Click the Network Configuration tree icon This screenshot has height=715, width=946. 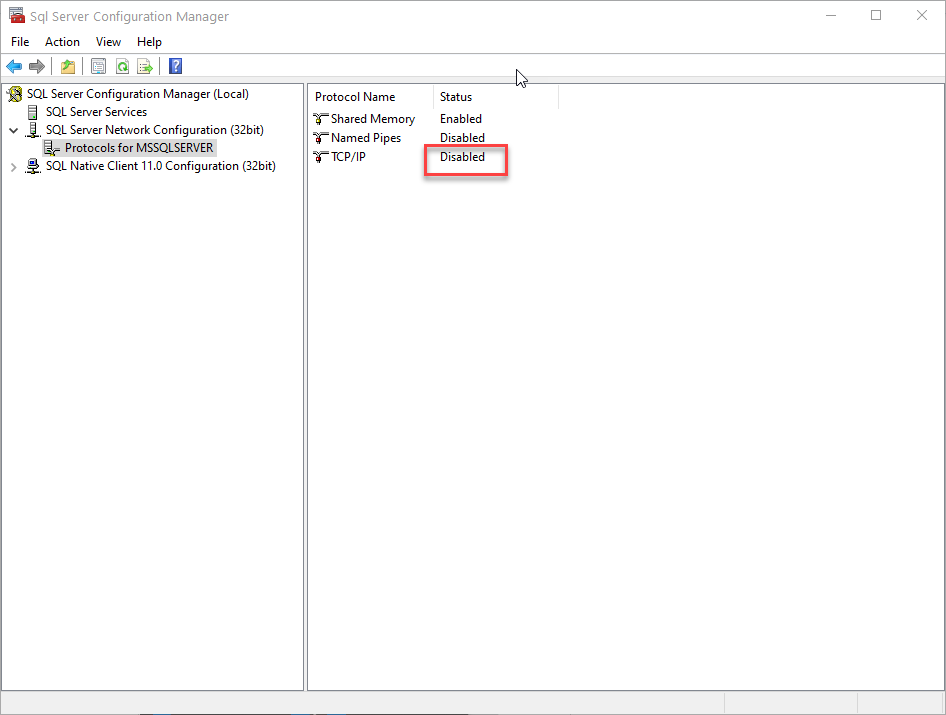pos(33,130)
